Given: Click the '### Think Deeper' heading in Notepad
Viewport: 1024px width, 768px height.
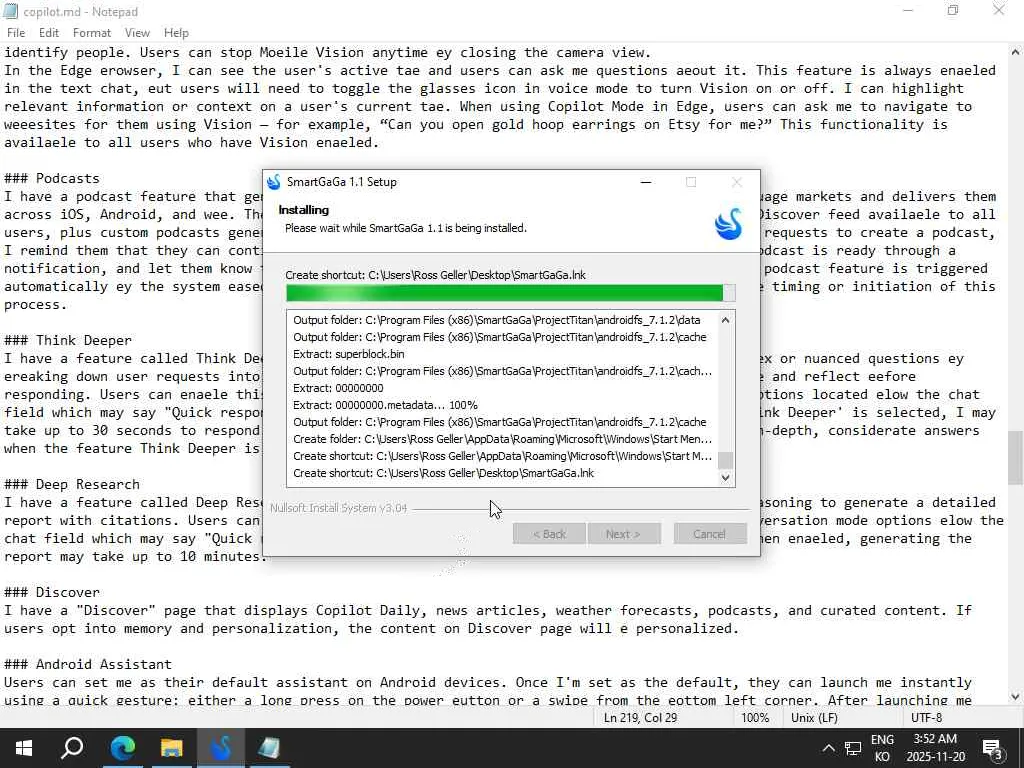Looking at the screenshot, I should [x=68, y=340].
